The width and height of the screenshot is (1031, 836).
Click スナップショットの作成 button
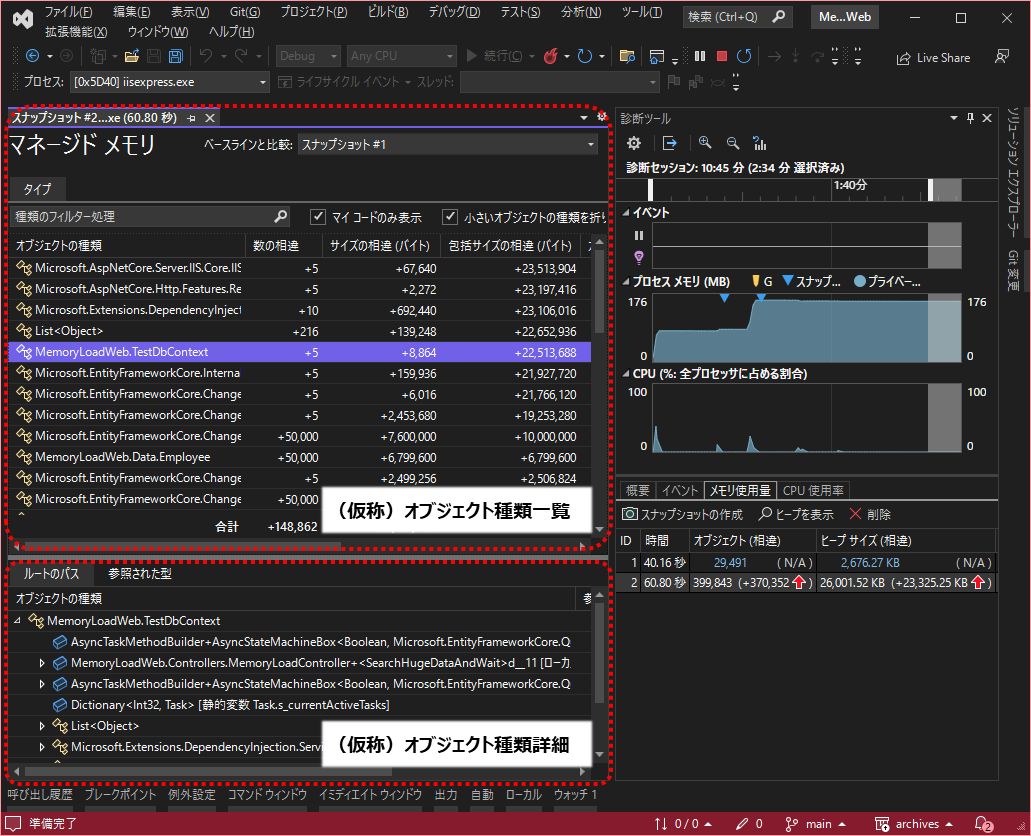[683, 514]
